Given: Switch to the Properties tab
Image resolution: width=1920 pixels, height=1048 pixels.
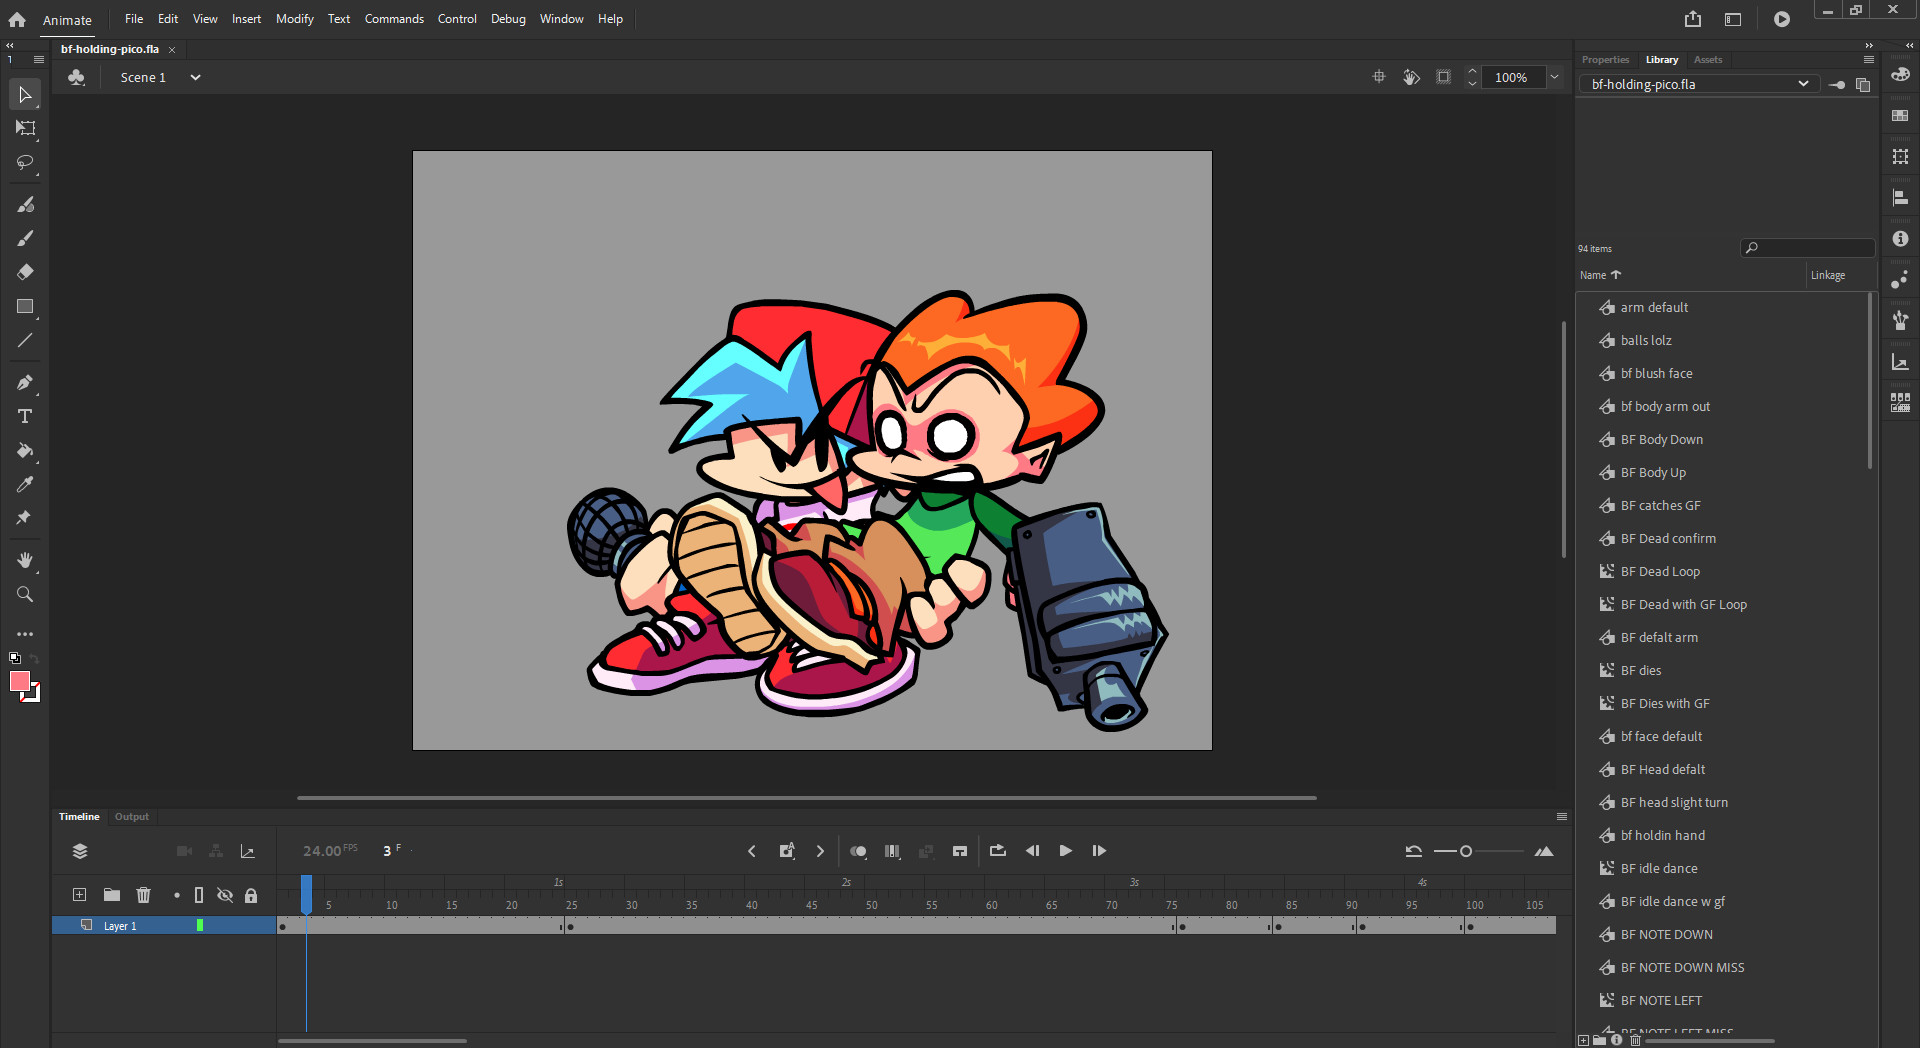Looking at the screenshot, I should (x=1605, y=60).
